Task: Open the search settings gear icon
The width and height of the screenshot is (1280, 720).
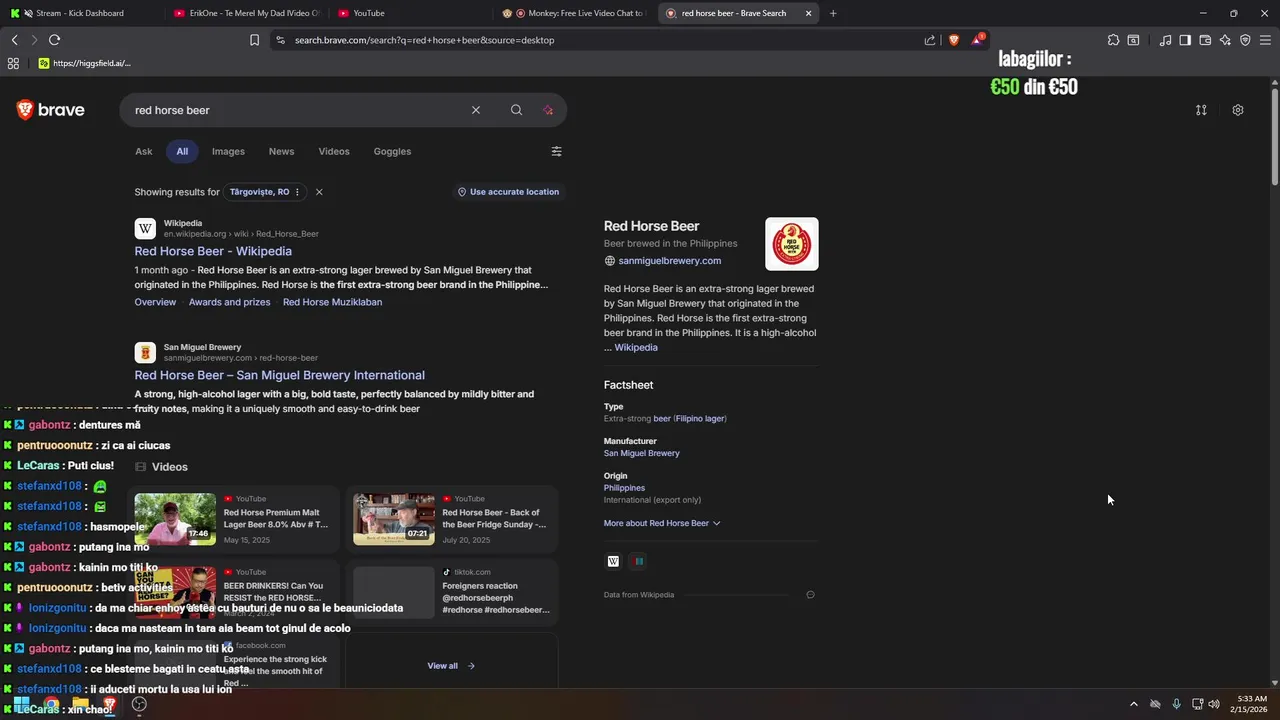Action: click(x=1238, y=110)
